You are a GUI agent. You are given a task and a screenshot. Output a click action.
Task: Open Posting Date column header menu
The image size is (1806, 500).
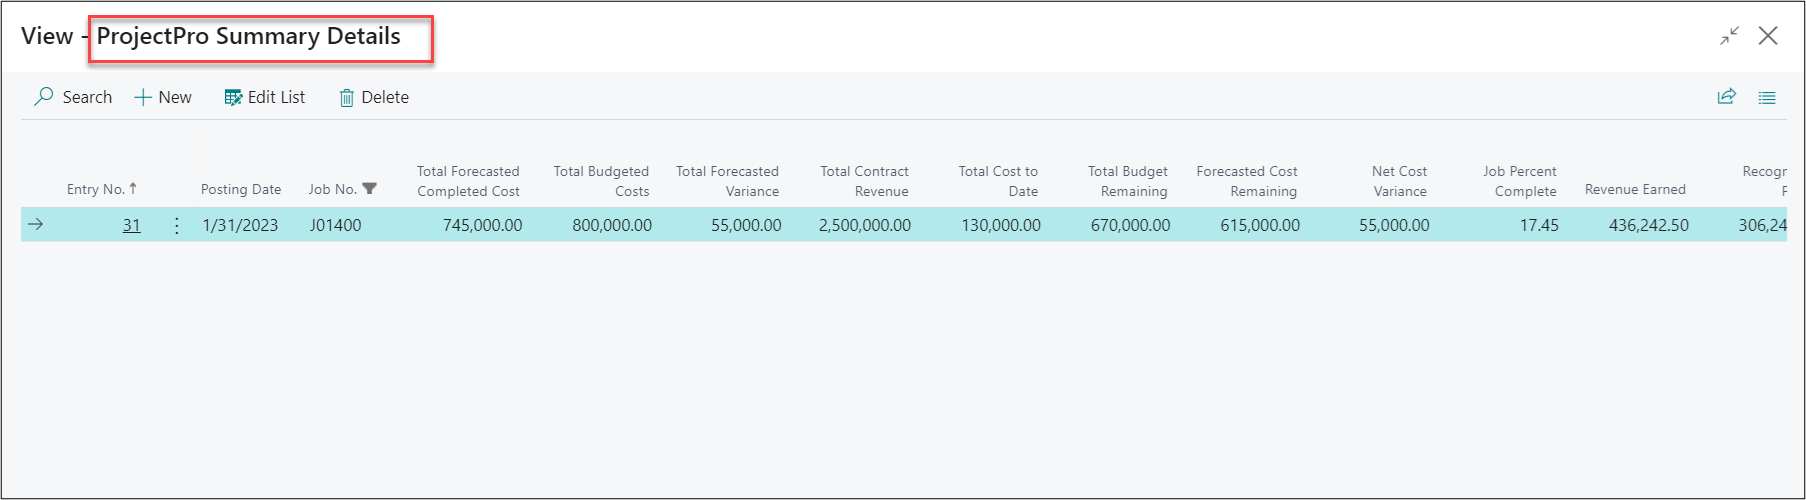(x=241, y=189)
